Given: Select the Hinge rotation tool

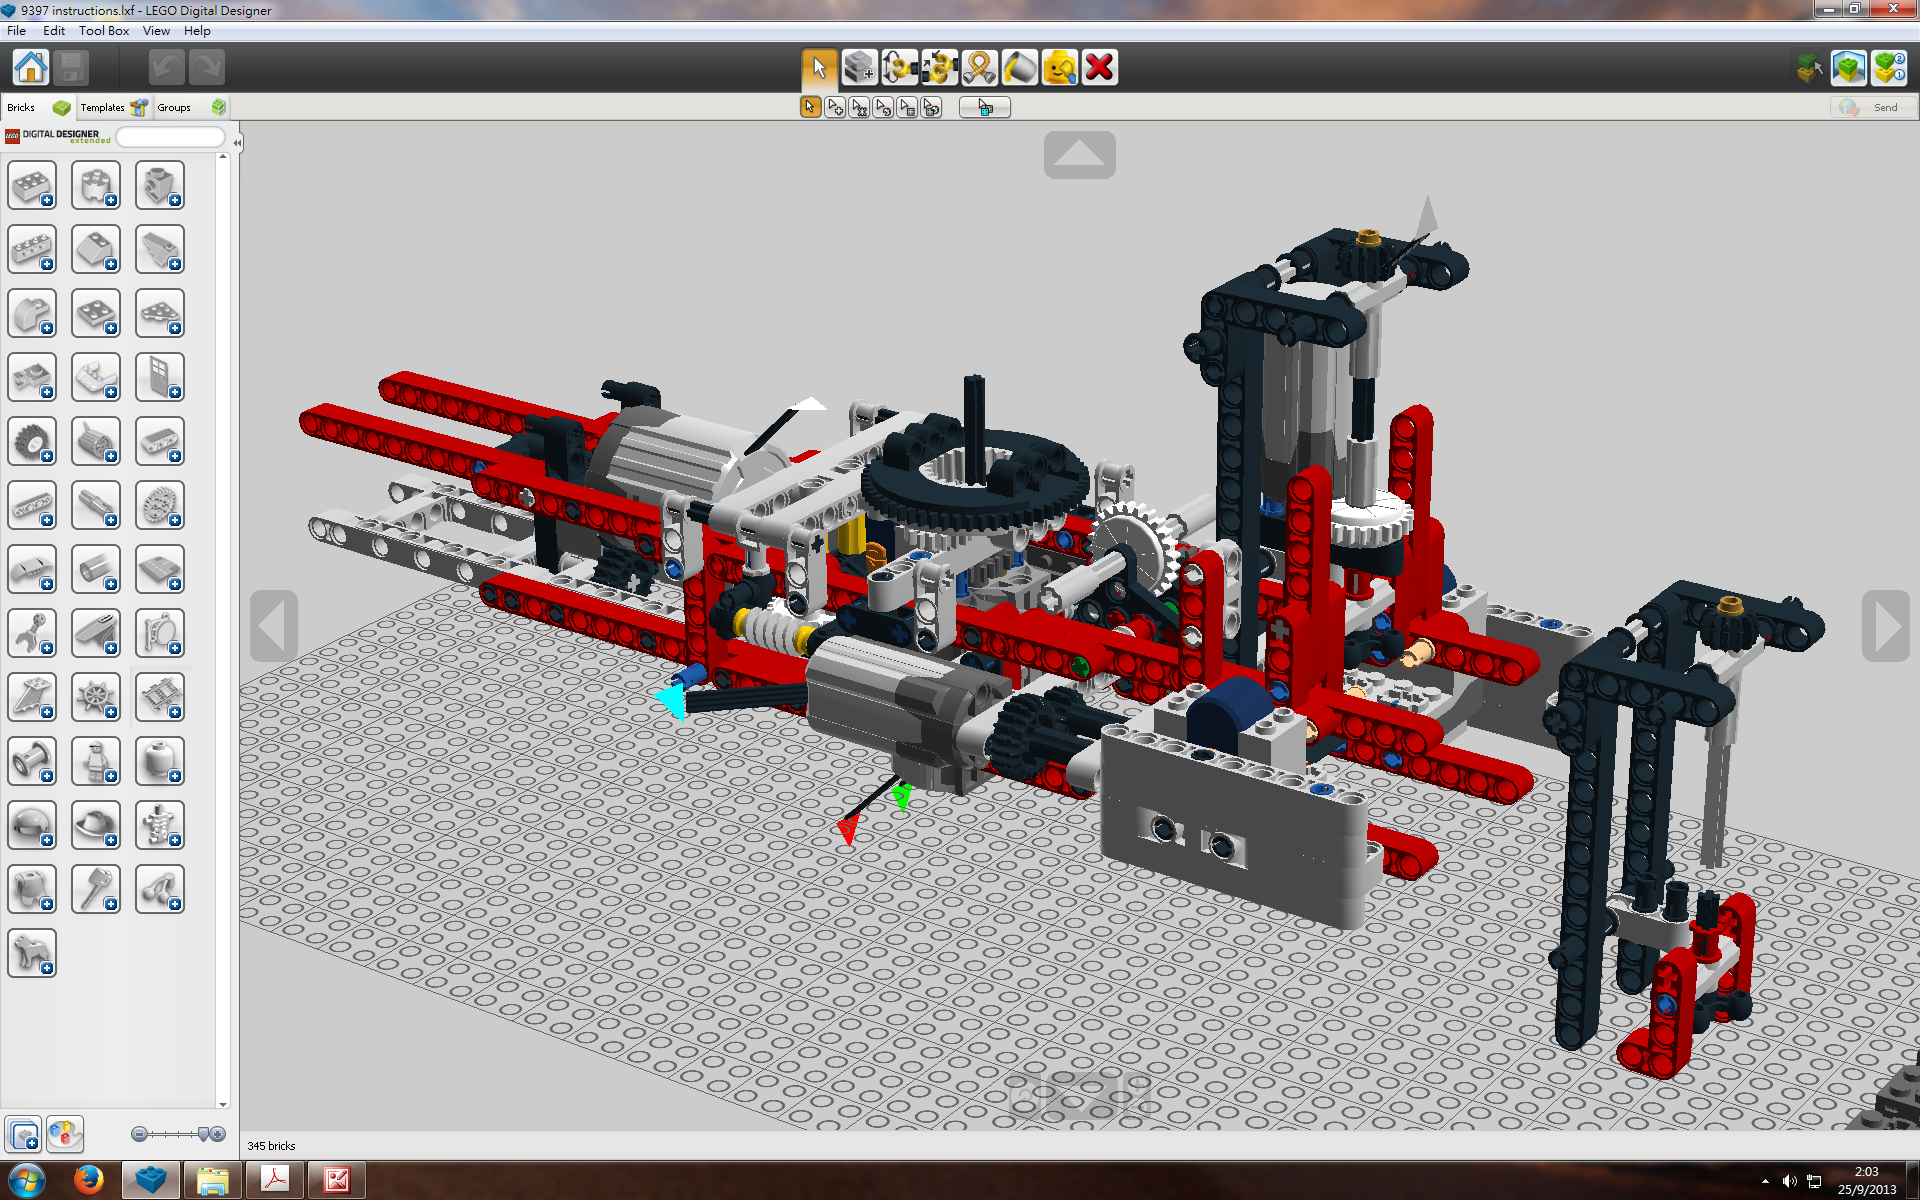Looking at the screenshot, I should point(898,68).
